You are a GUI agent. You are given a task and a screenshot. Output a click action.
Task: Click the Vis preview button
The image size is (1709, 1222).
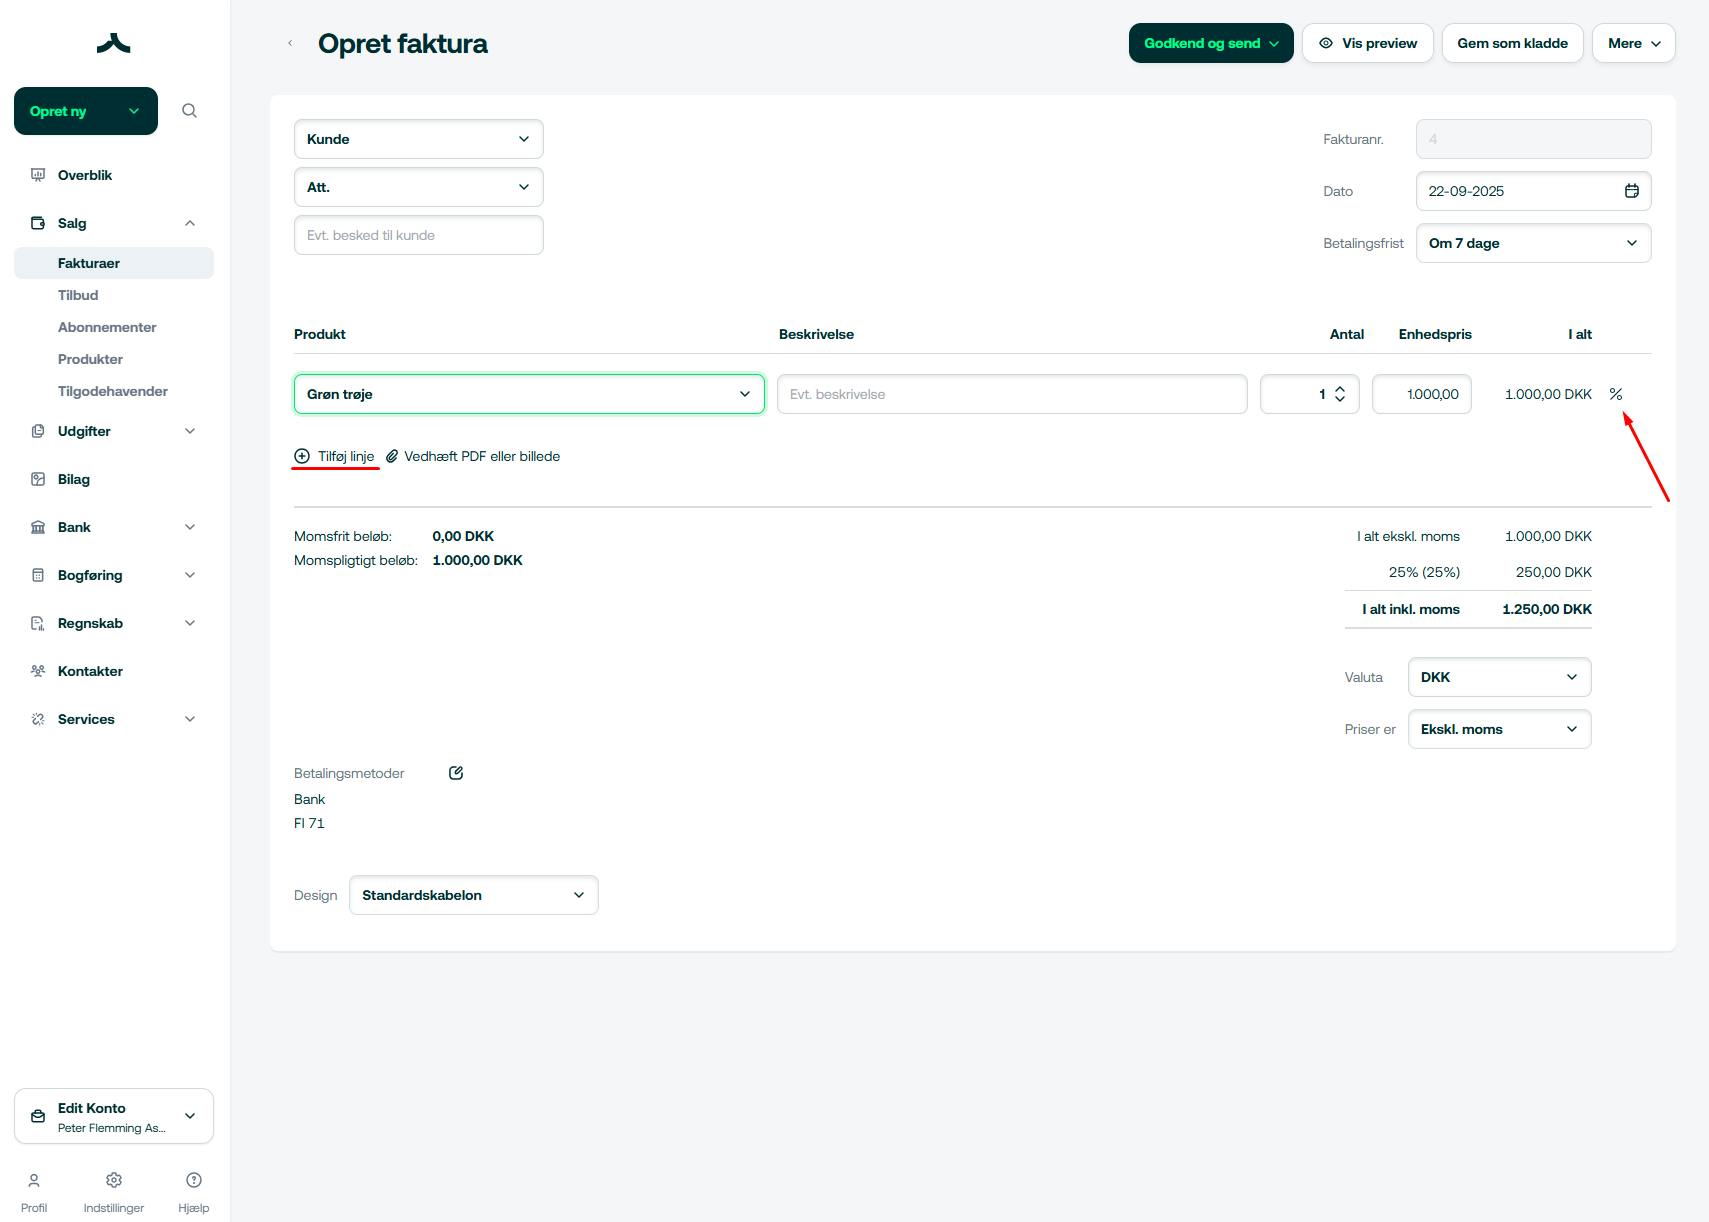[1367, 43]
